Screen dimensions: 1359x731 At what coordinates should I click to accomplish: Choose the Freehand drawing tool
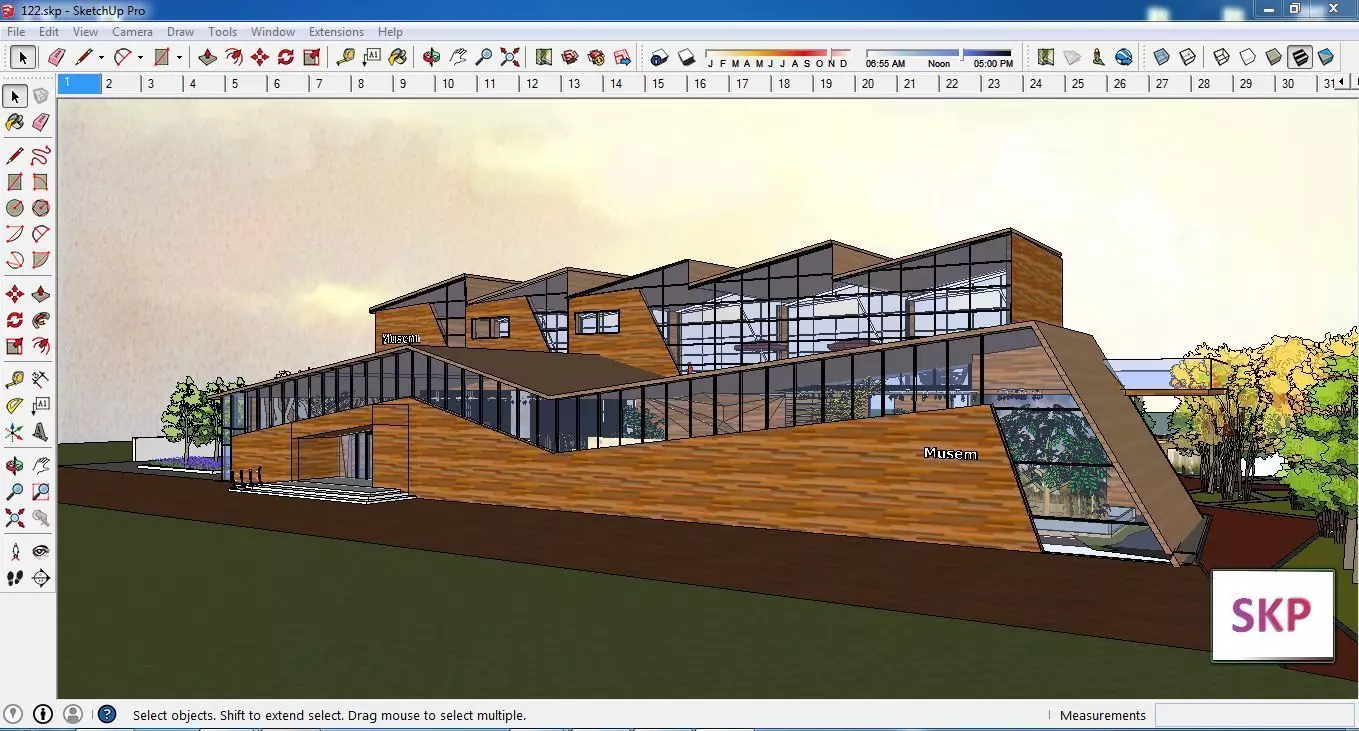pyautogui.click(x=40, y=156)
